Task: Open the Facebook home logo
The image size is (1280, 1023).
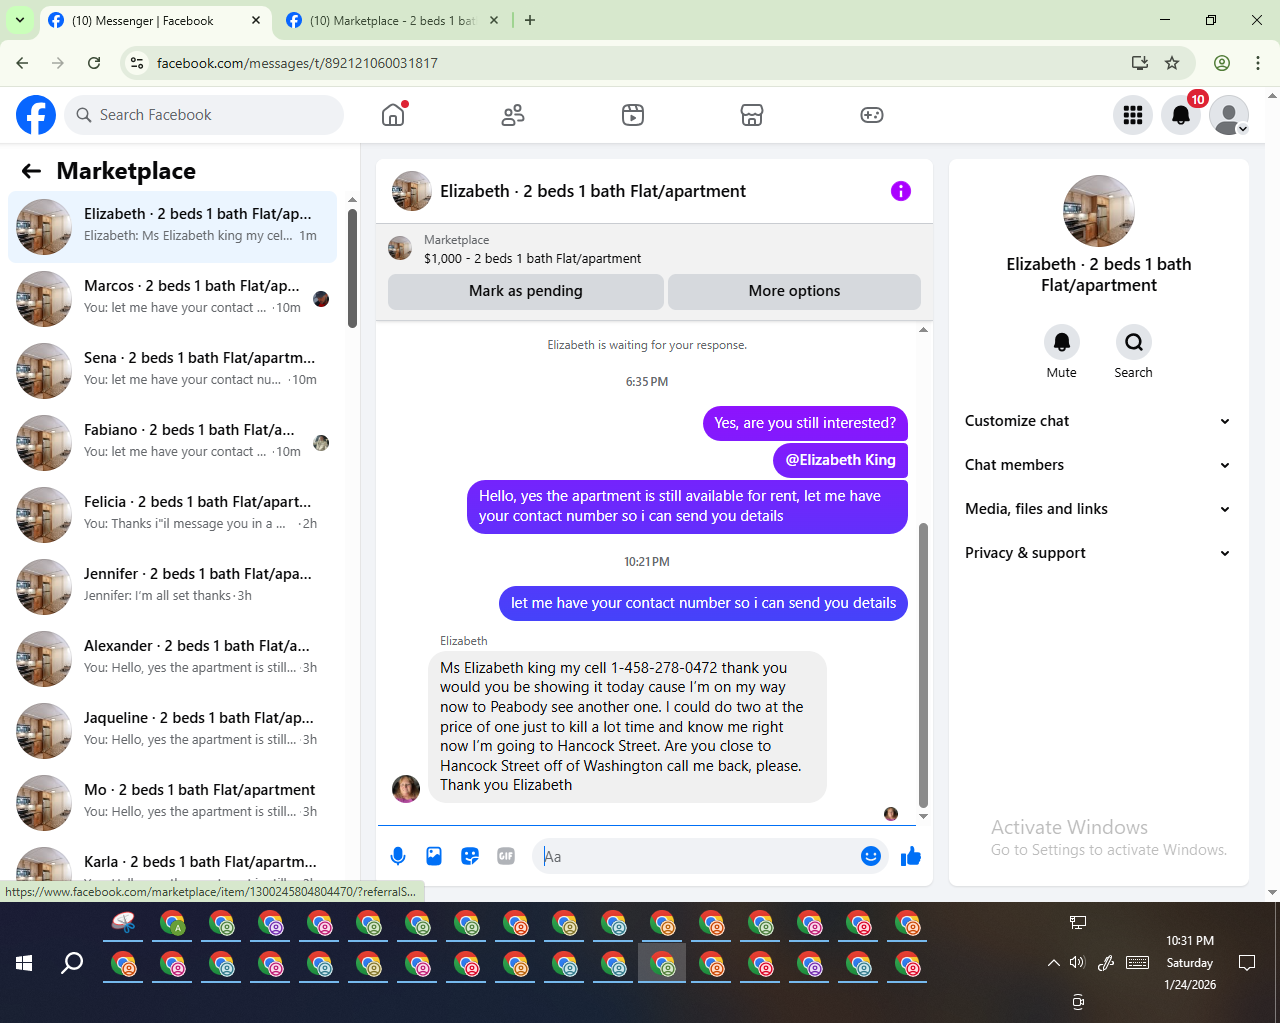Action: (36, 115)
